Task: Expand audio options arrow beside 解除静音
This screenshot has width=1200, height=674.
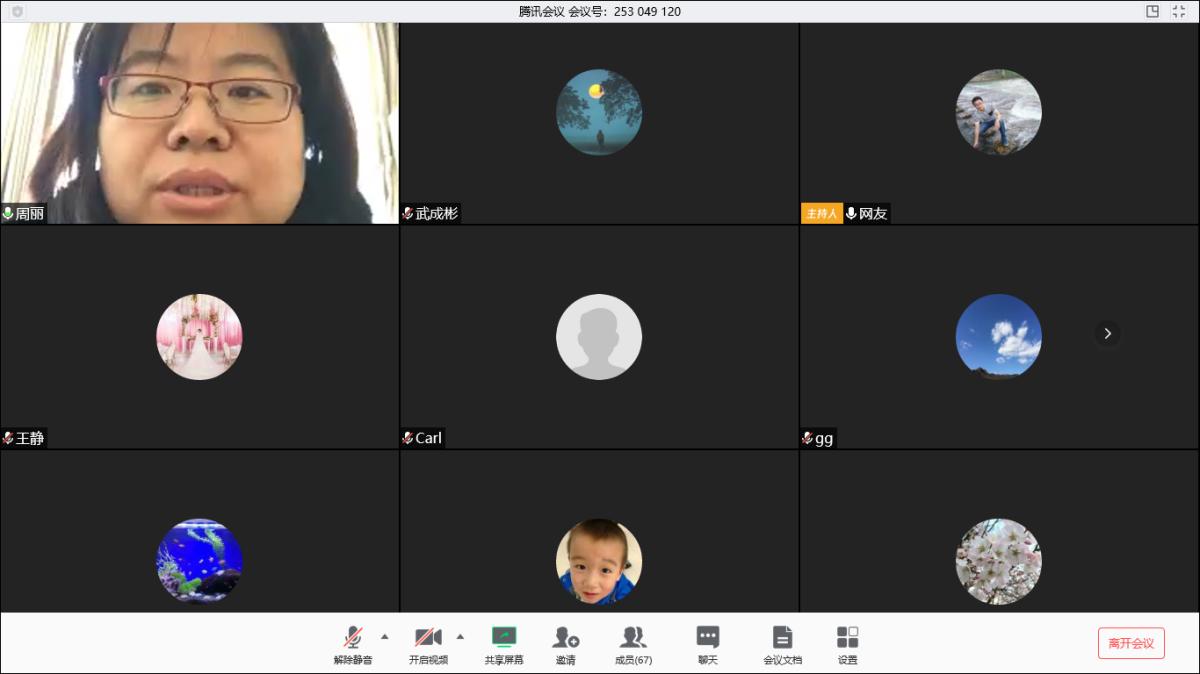Action: click(x=385, y=636)
